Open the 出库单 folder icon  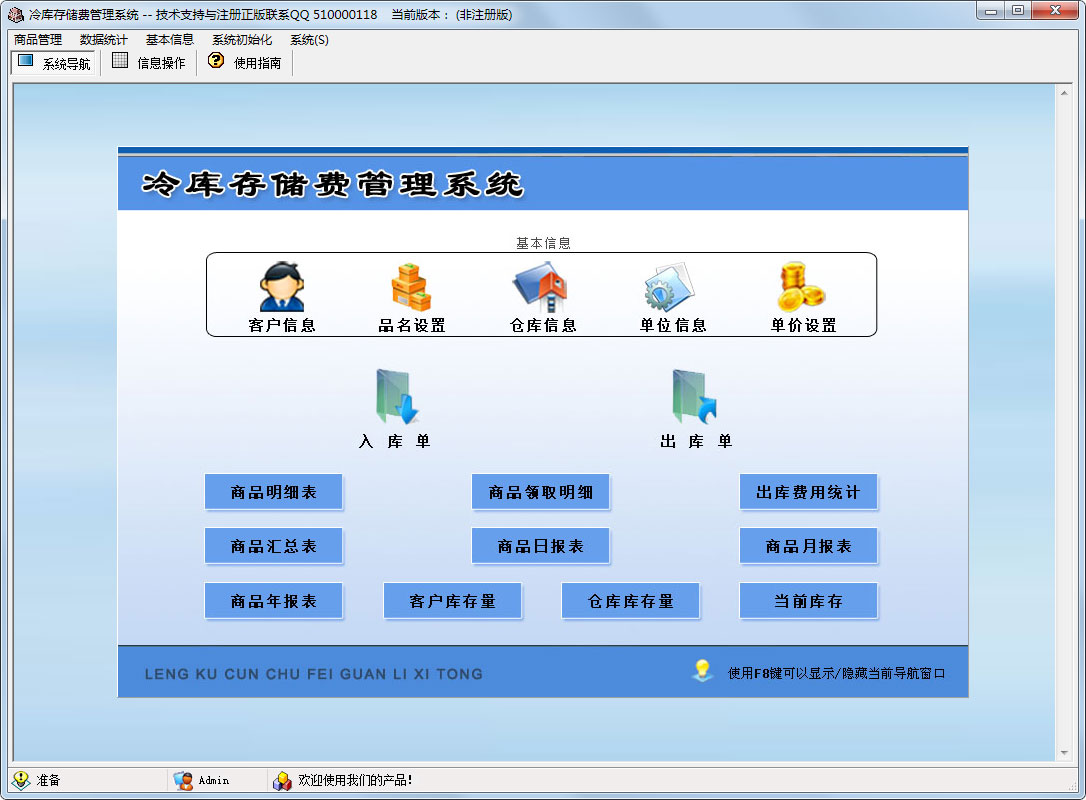point(695,397)
